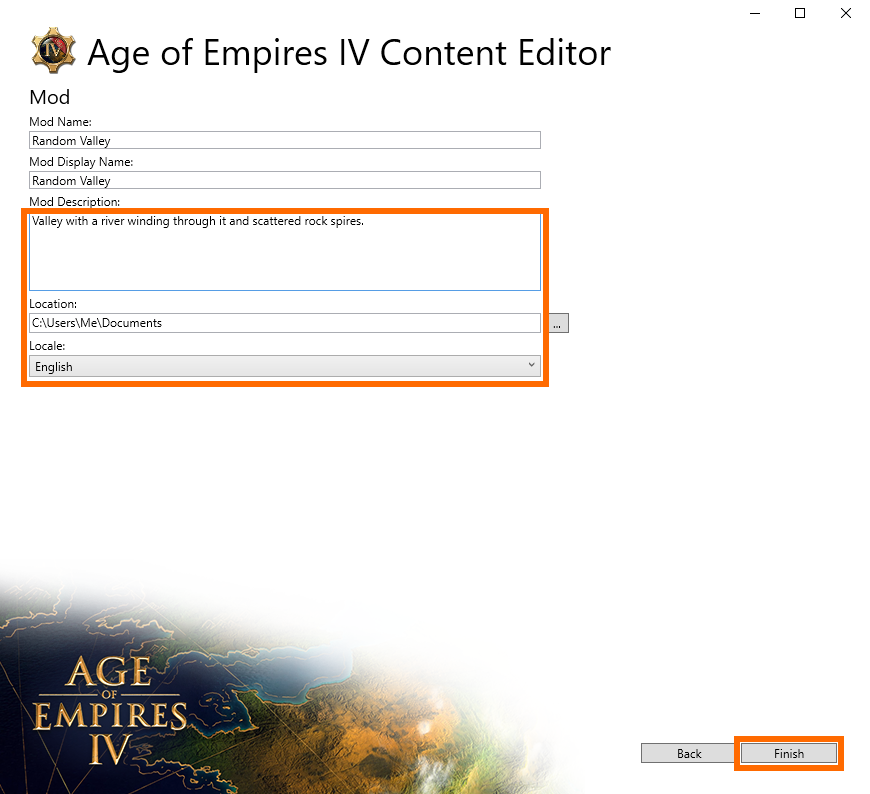The width and height of the screenshot is (870, 794).
Task: Click the "Mod Description:" label
Action: pyautogui.click(x=74, y=202)
